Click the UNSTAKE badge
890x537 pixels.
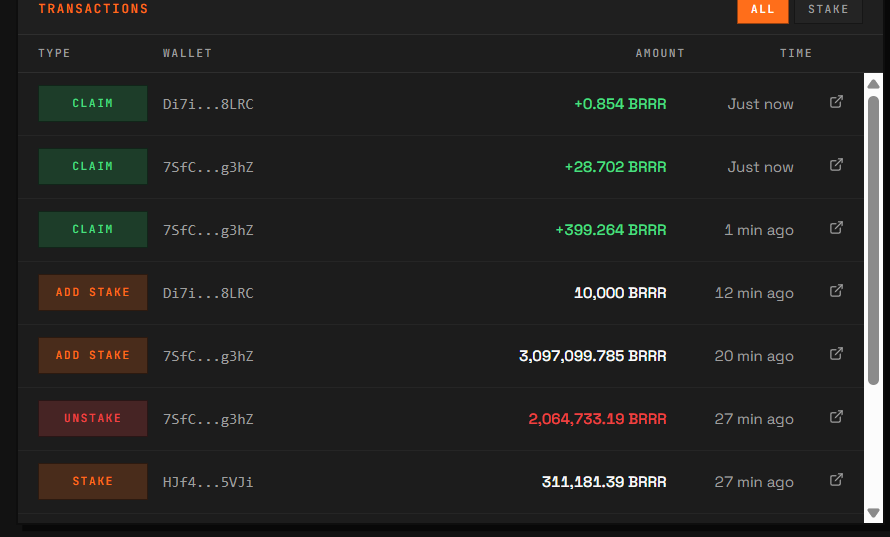[x=93, y=418]
